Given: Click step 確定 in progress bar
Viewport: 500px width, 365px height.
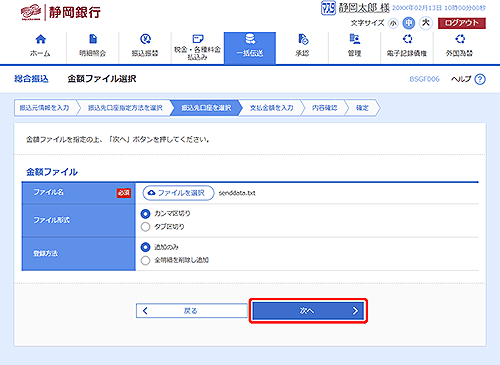Looking at the screenshot, I should (362, 108).
